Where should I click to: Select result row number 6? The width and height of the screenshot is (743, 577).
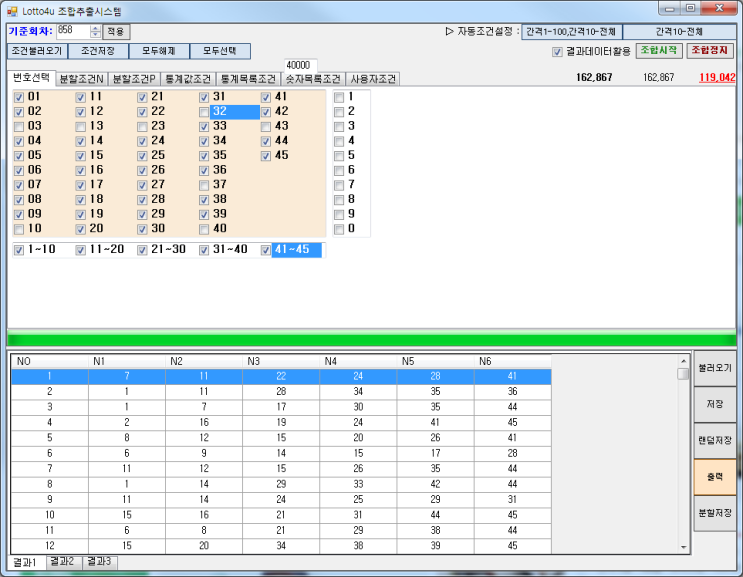pyautogui.click(x=281, y=453)
